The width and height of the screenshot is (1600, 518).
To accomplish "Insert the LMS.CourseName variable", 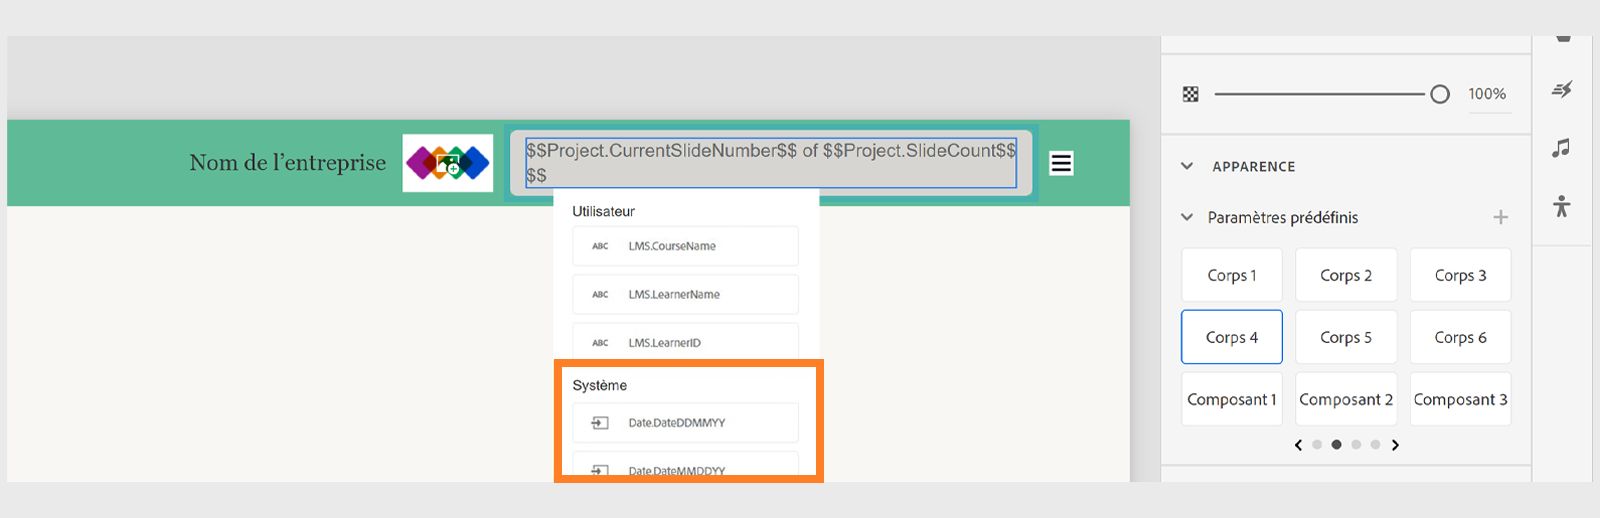I will (685, 246).
